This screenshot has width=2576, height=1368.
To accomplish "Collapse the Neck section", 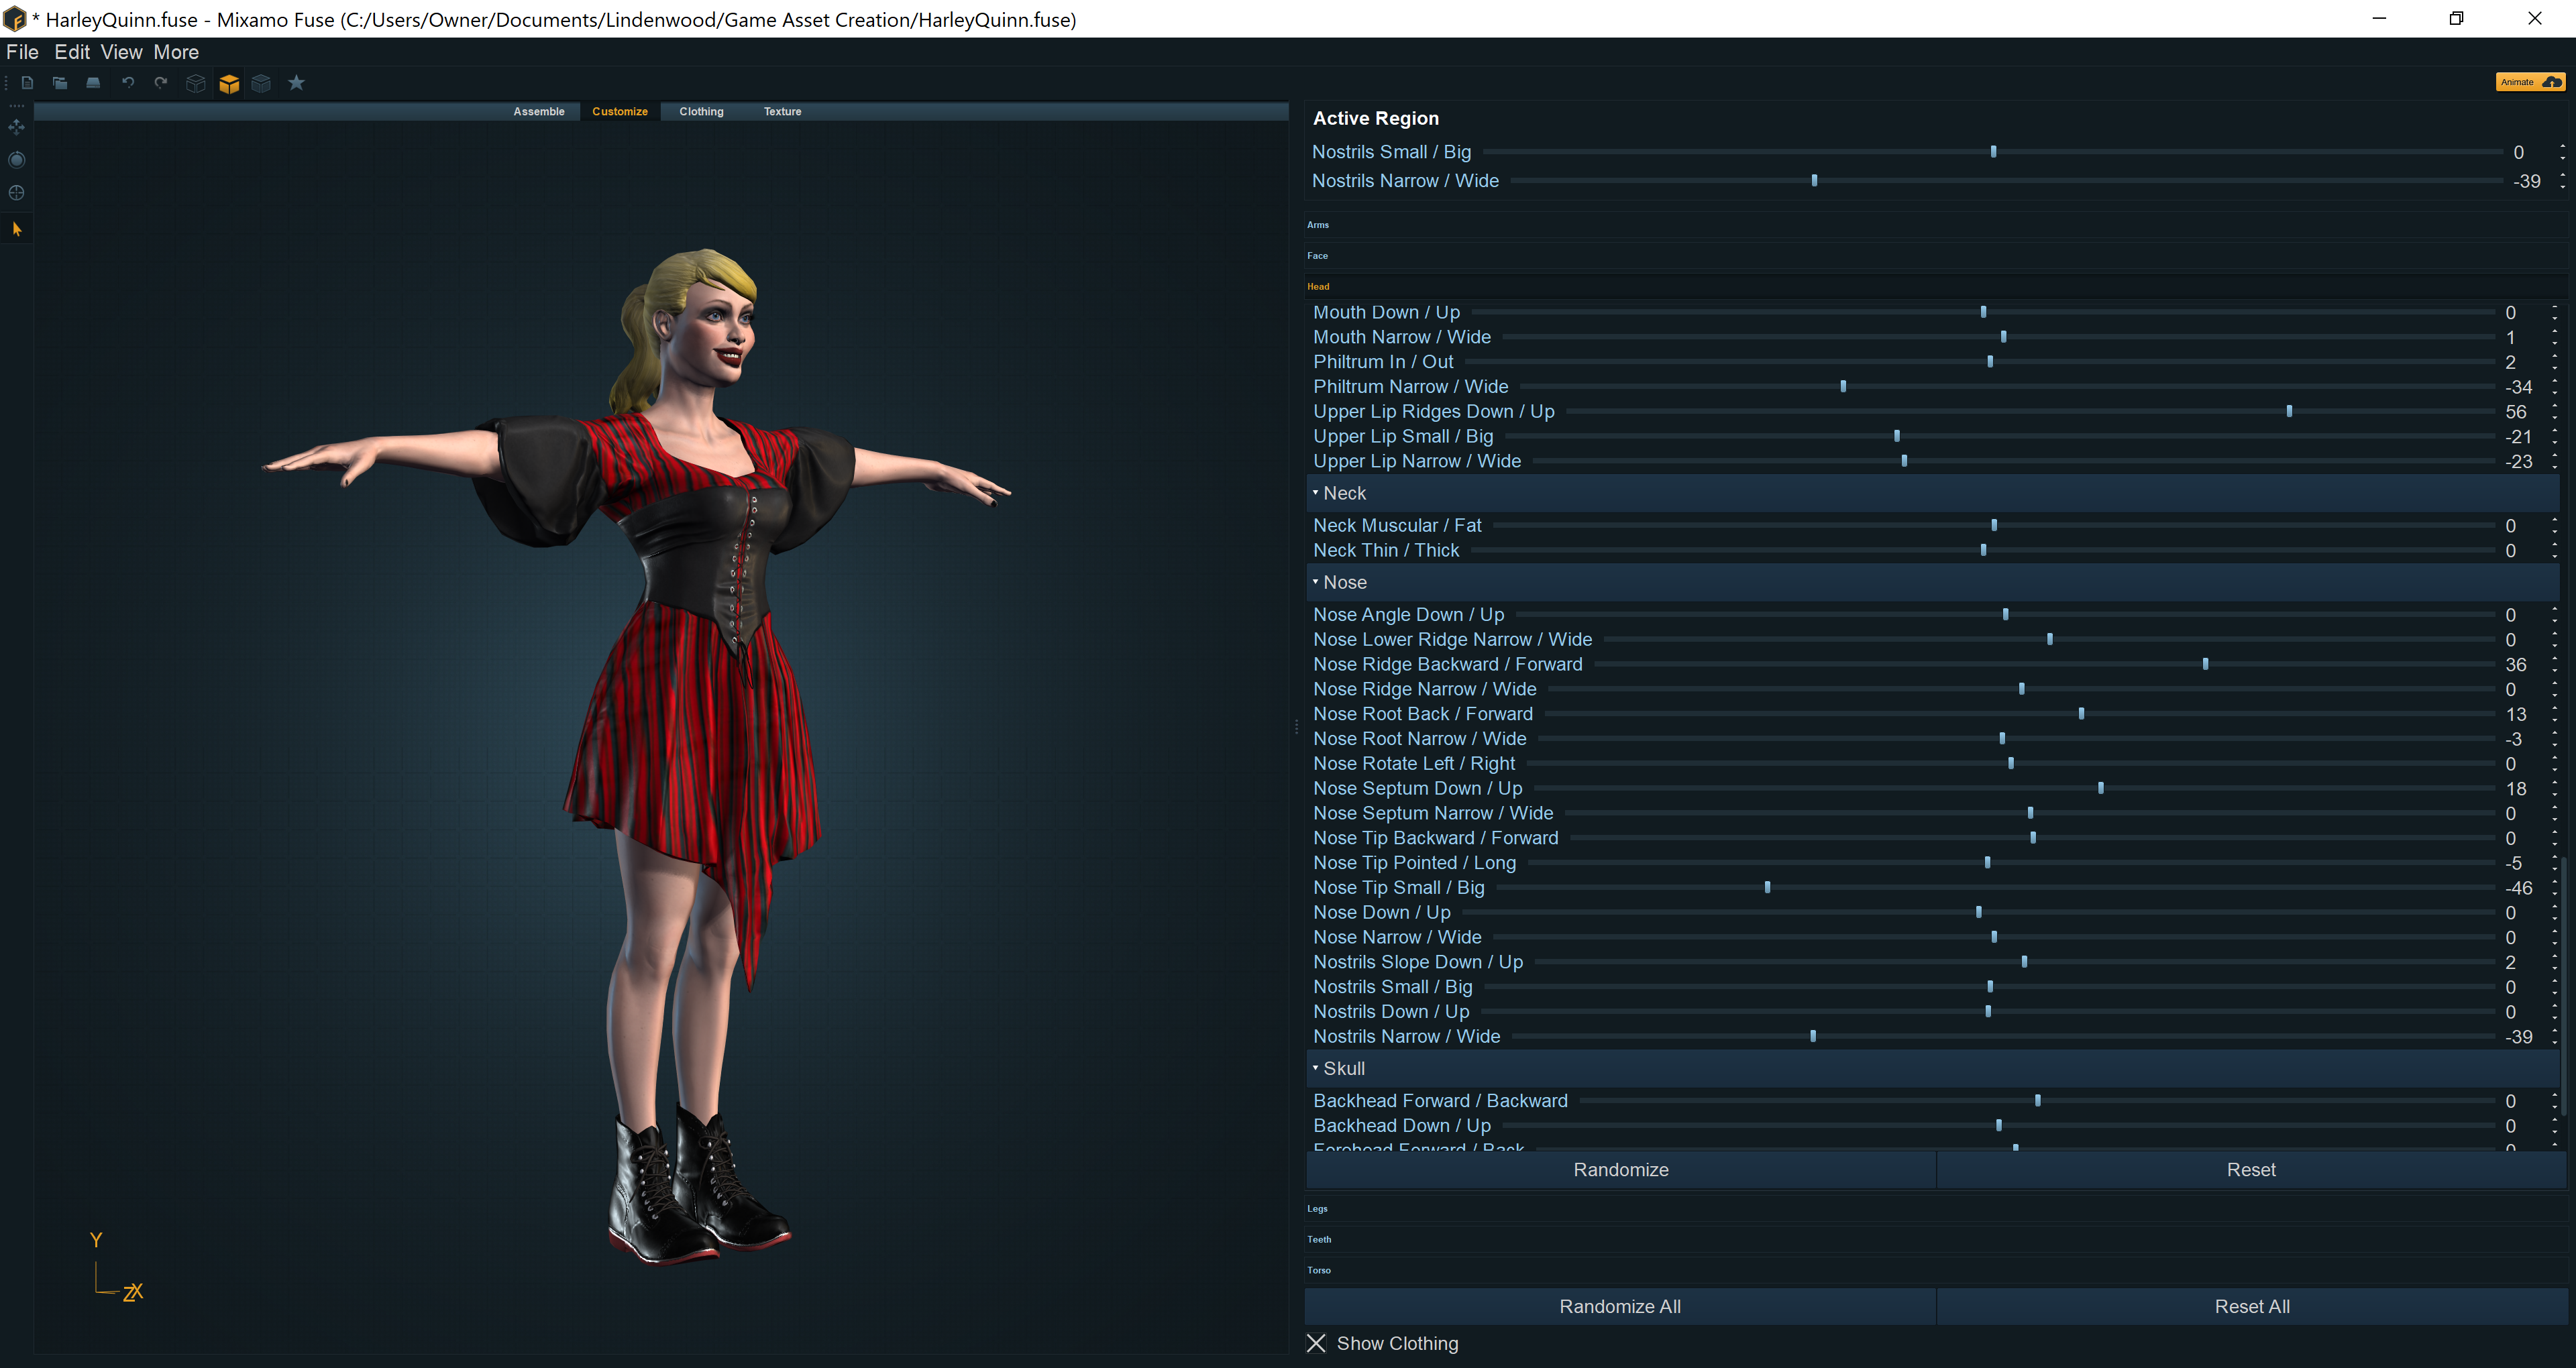I will (x=1316, y=492).
